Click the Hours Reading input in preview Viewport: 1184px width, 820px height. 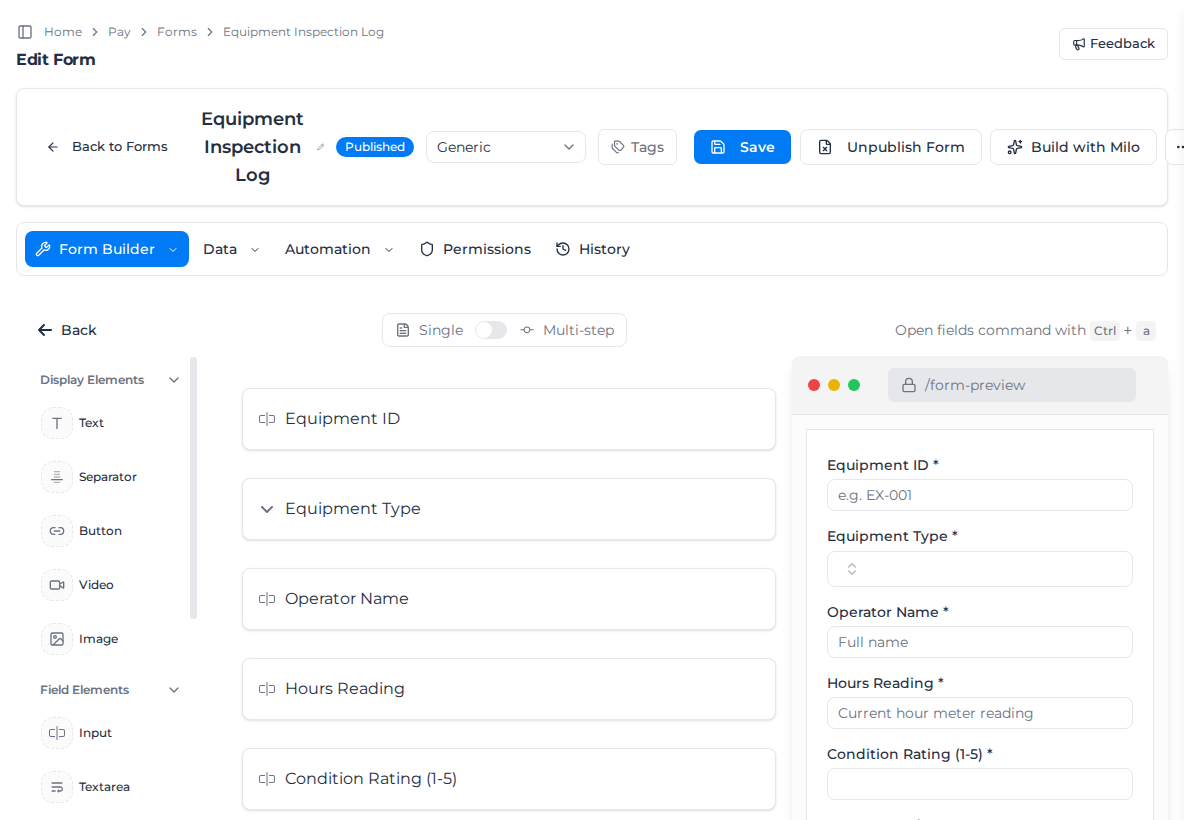tap(979, 713)
